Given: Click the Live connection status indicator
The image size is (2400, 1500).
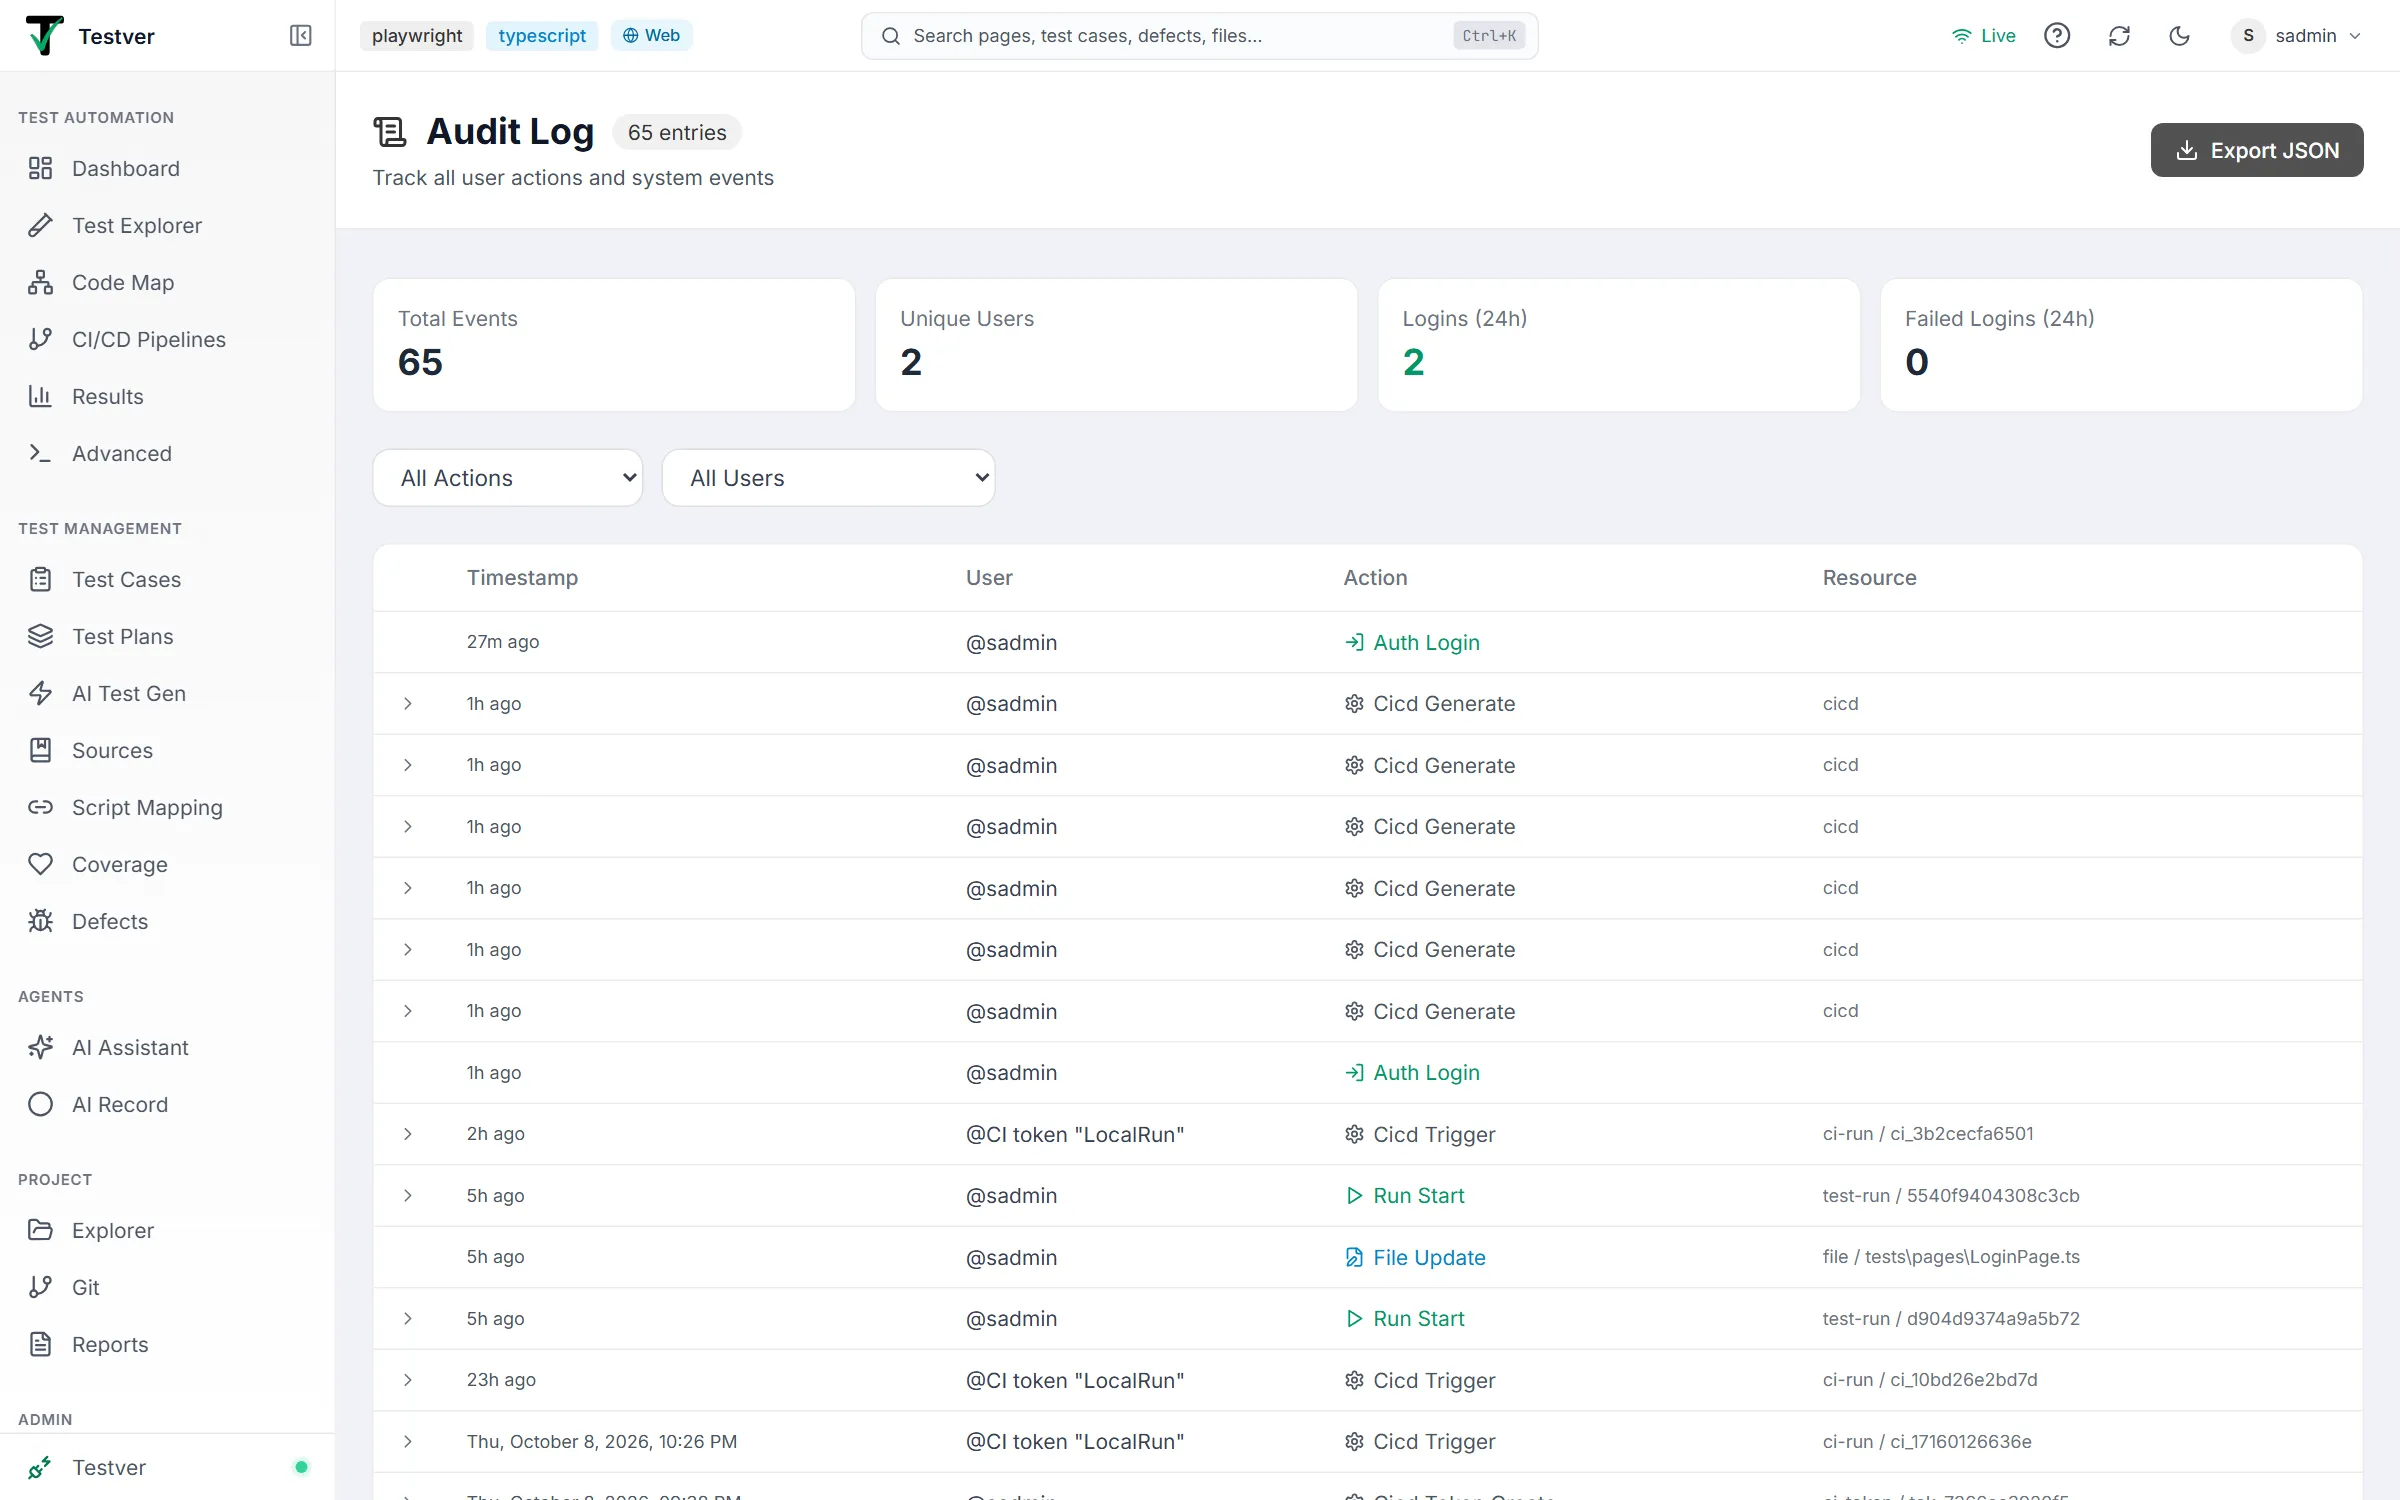Looking at the screenshot, I should (x=1983, y=36).
